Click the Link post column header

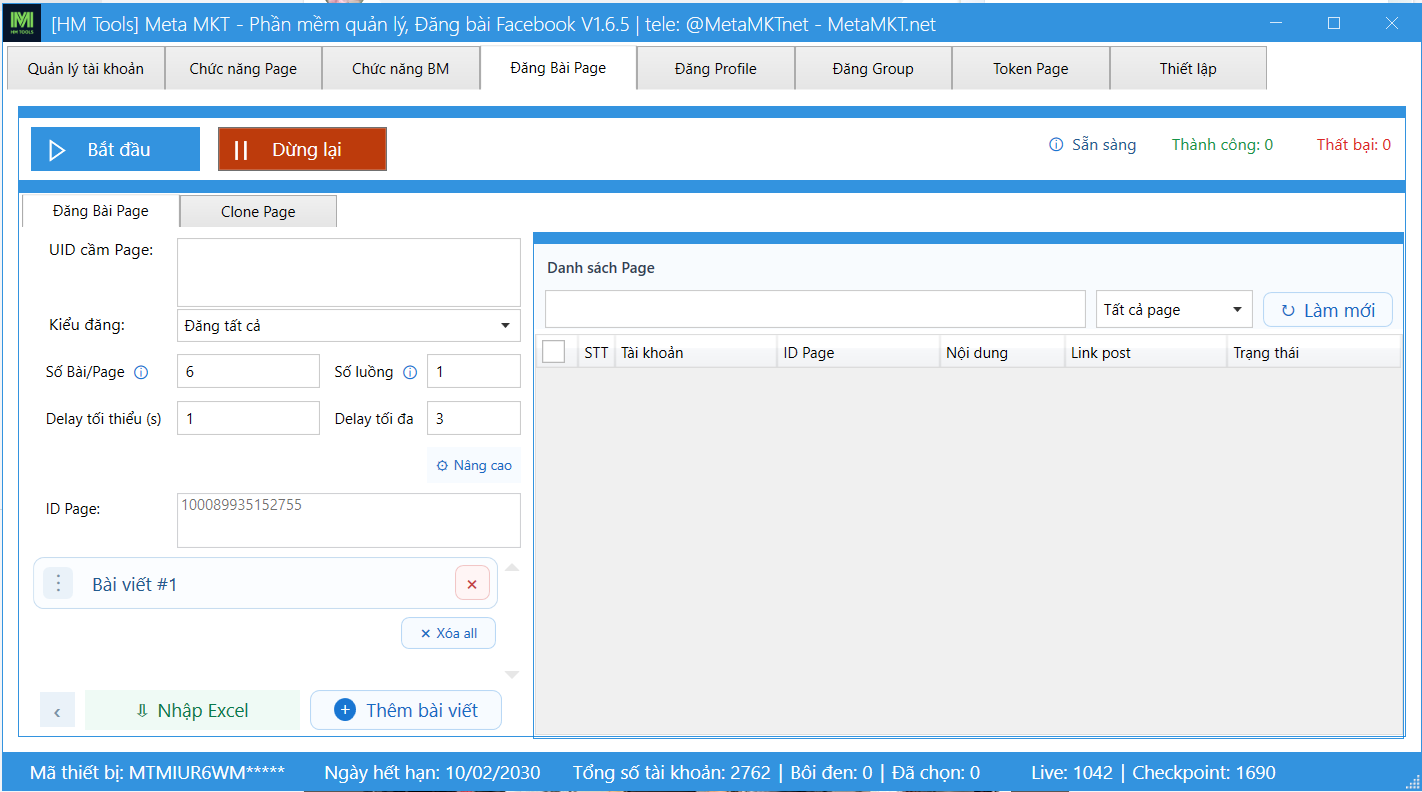(1146, 352)
